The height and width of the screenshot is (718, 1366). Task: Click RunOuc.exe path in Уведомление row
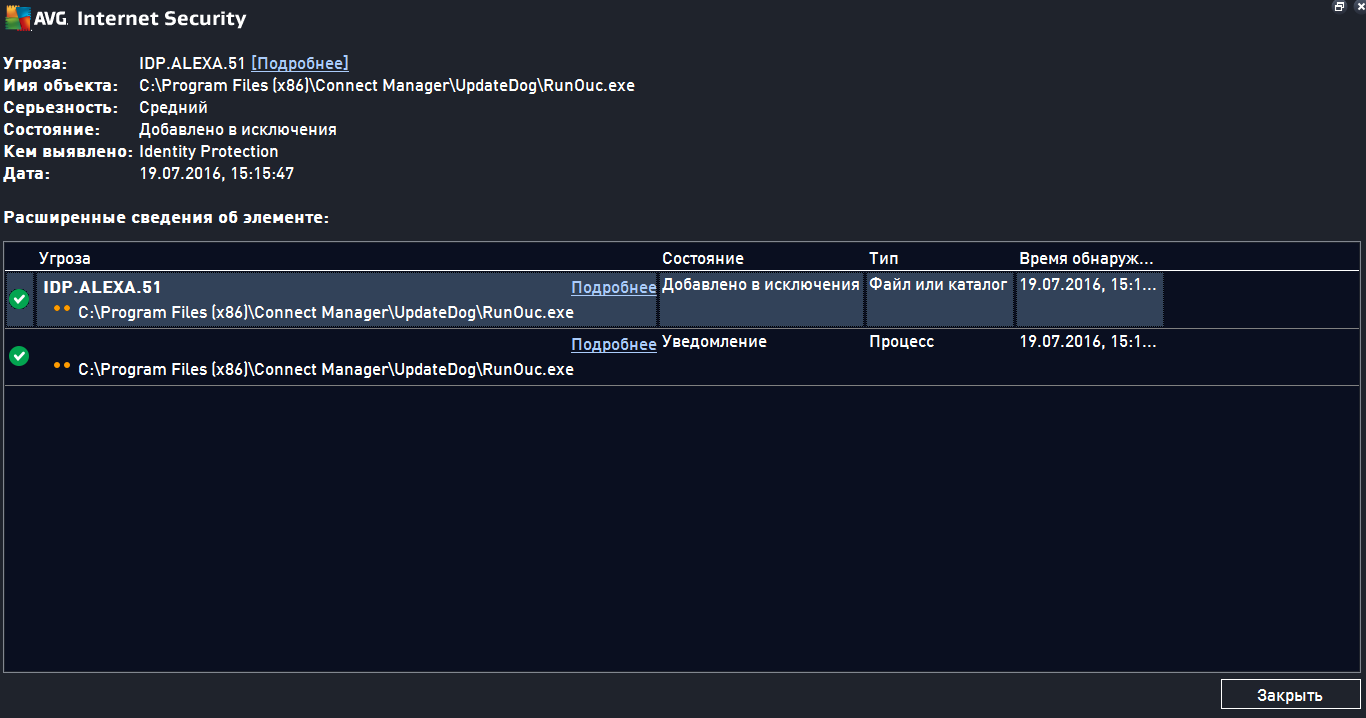pyautogui.click(x=326, y=369)
